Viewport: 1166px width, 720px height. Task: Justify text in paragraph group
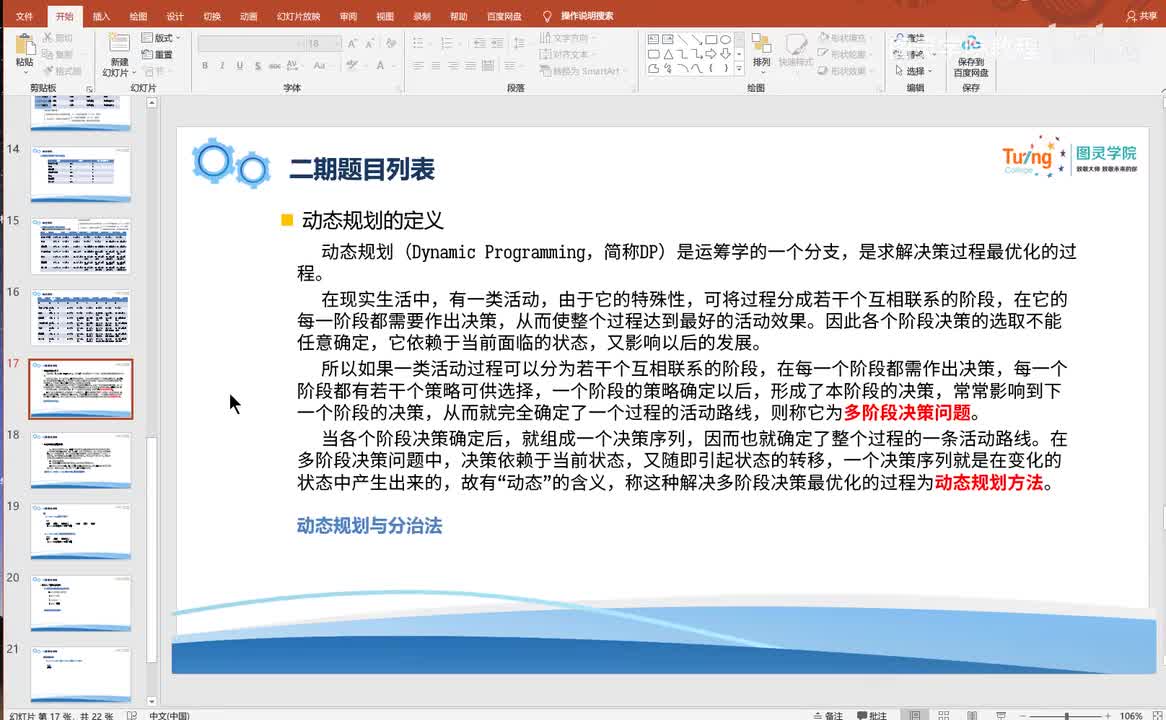470,65
